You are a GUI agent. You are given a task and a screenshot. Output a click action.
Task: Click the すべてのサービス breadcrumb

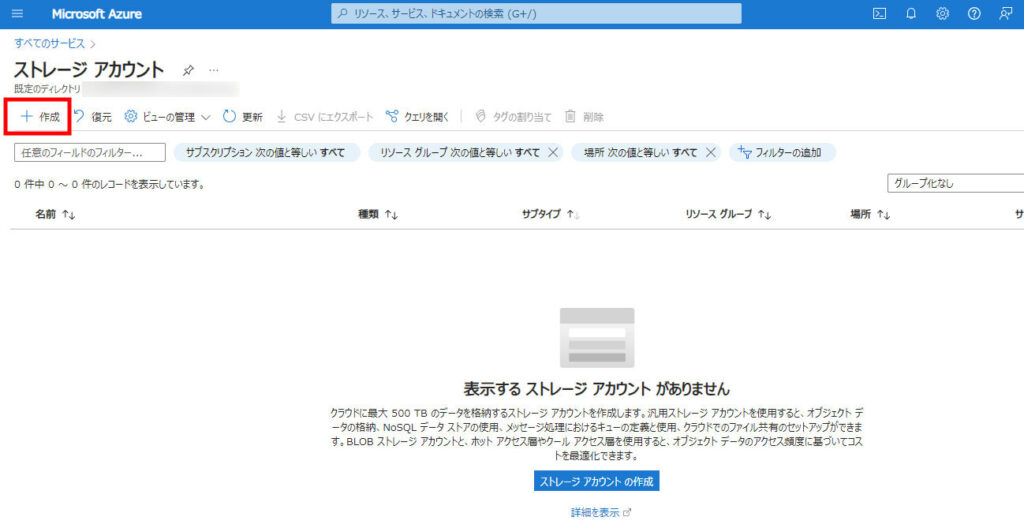50,44
